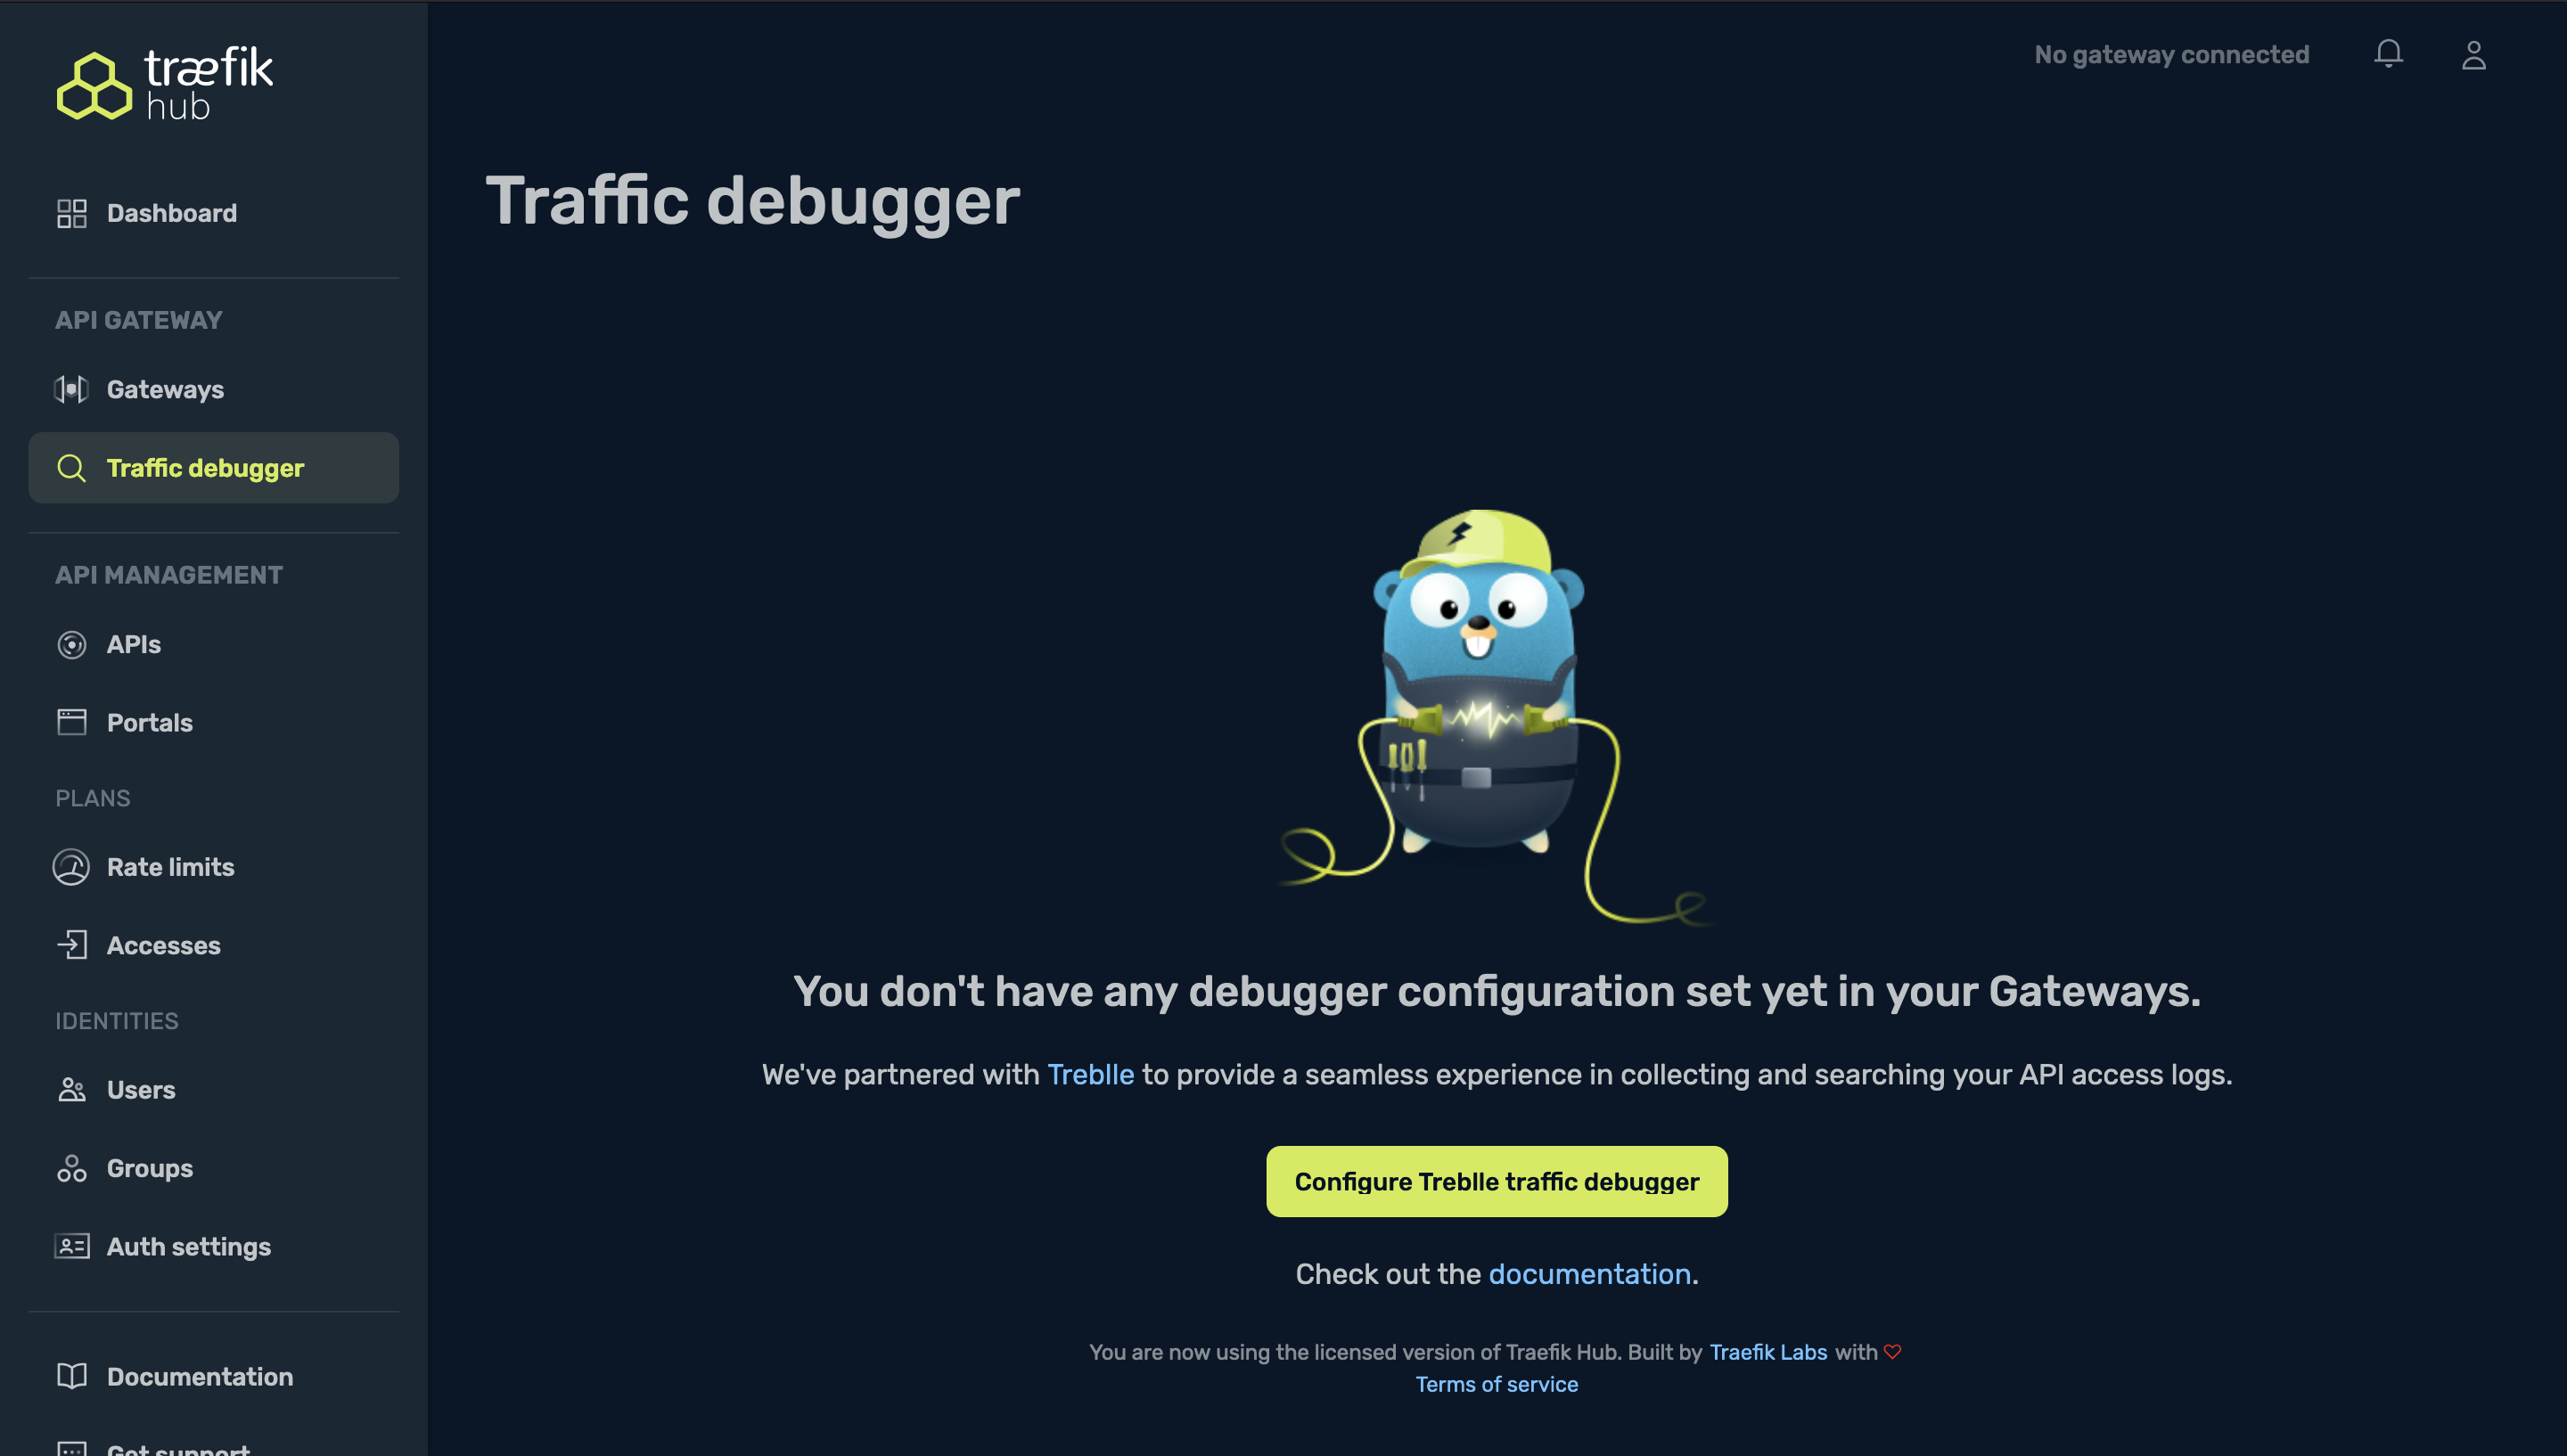Select the Accesses menu item

tap(162, 945)
